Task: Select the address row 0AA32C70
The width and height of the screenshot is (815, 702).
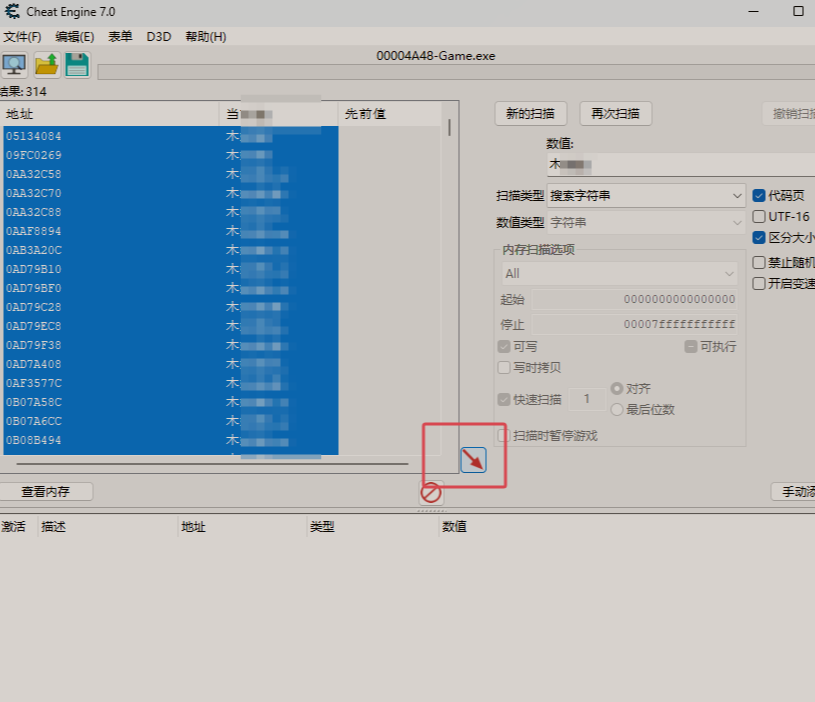Action: point(171,193)
